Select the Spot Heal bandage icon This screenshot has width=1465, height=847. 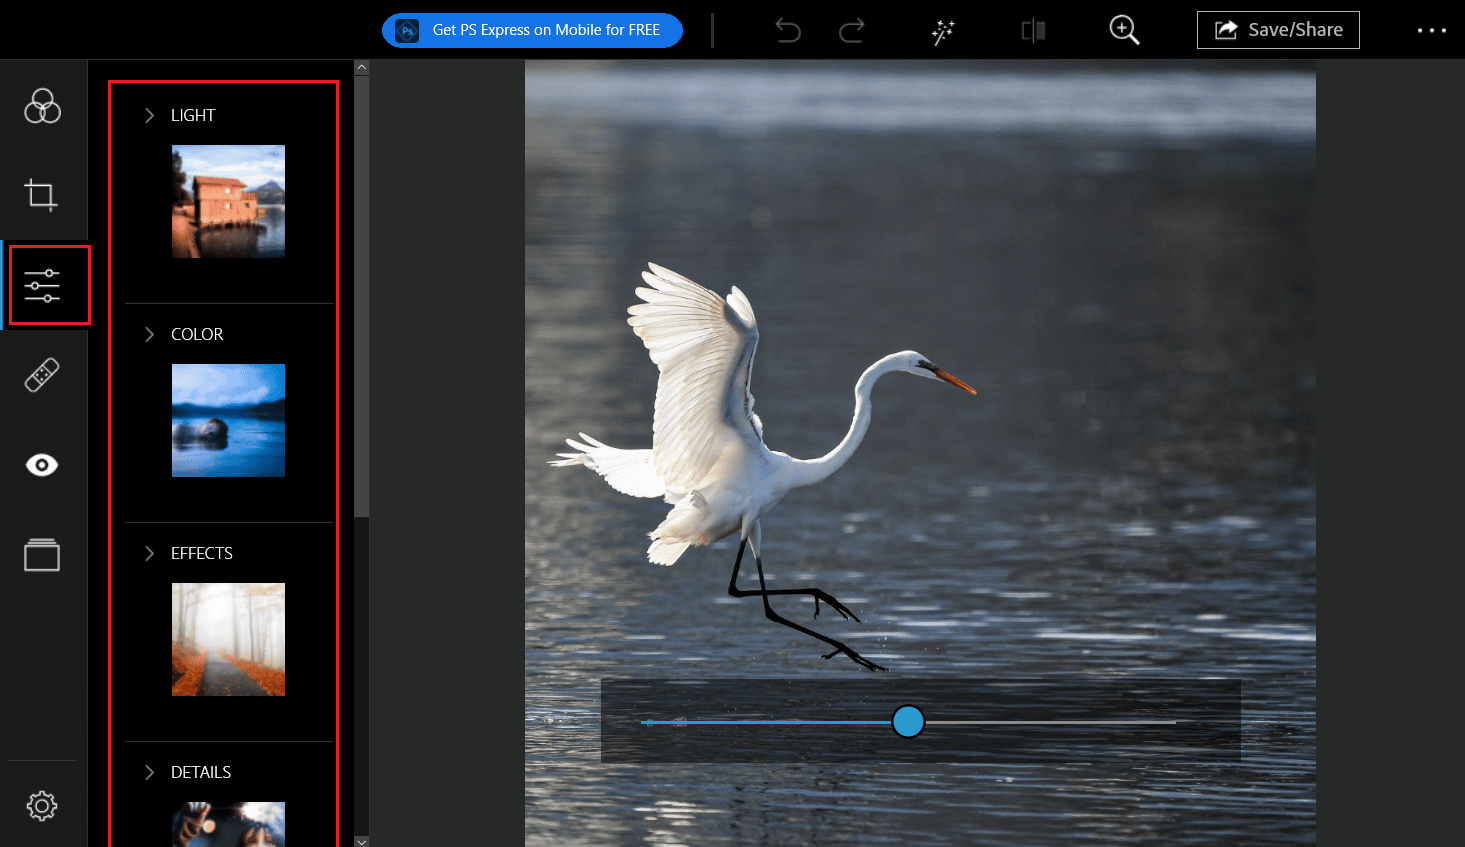coord(42,375)
